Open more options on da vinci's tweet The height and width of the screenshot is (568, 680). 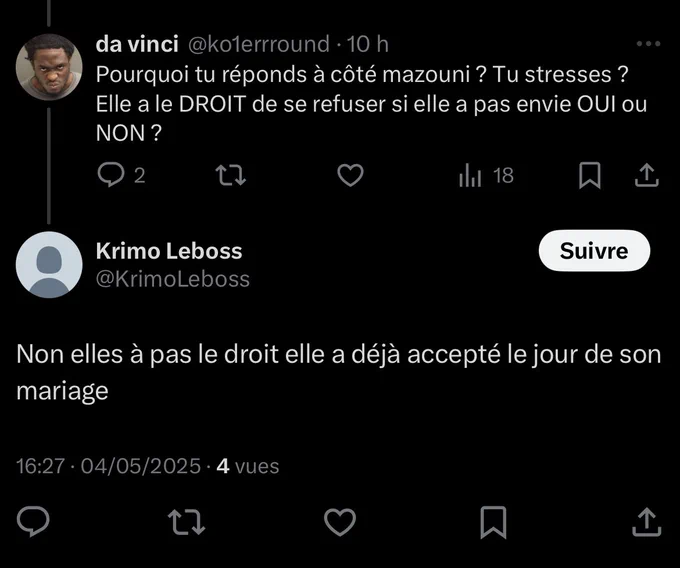tap(648, 43)
